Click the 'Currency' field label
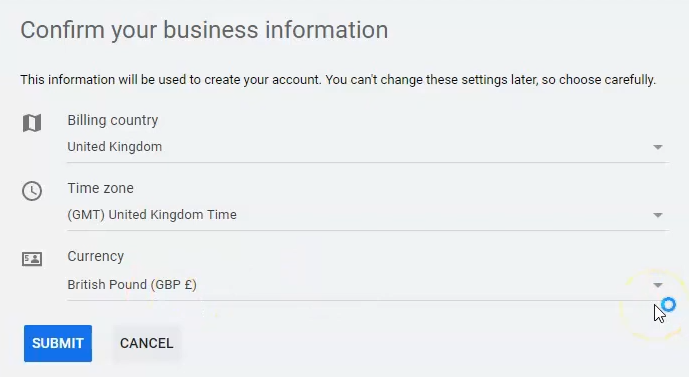The width and height of the screenshot is (689, 377). [95, 257]
